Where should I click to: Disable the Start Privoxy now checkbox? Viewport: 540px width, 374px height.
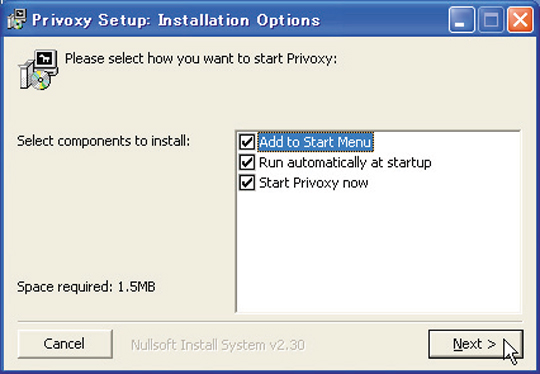tap(247, 183)
